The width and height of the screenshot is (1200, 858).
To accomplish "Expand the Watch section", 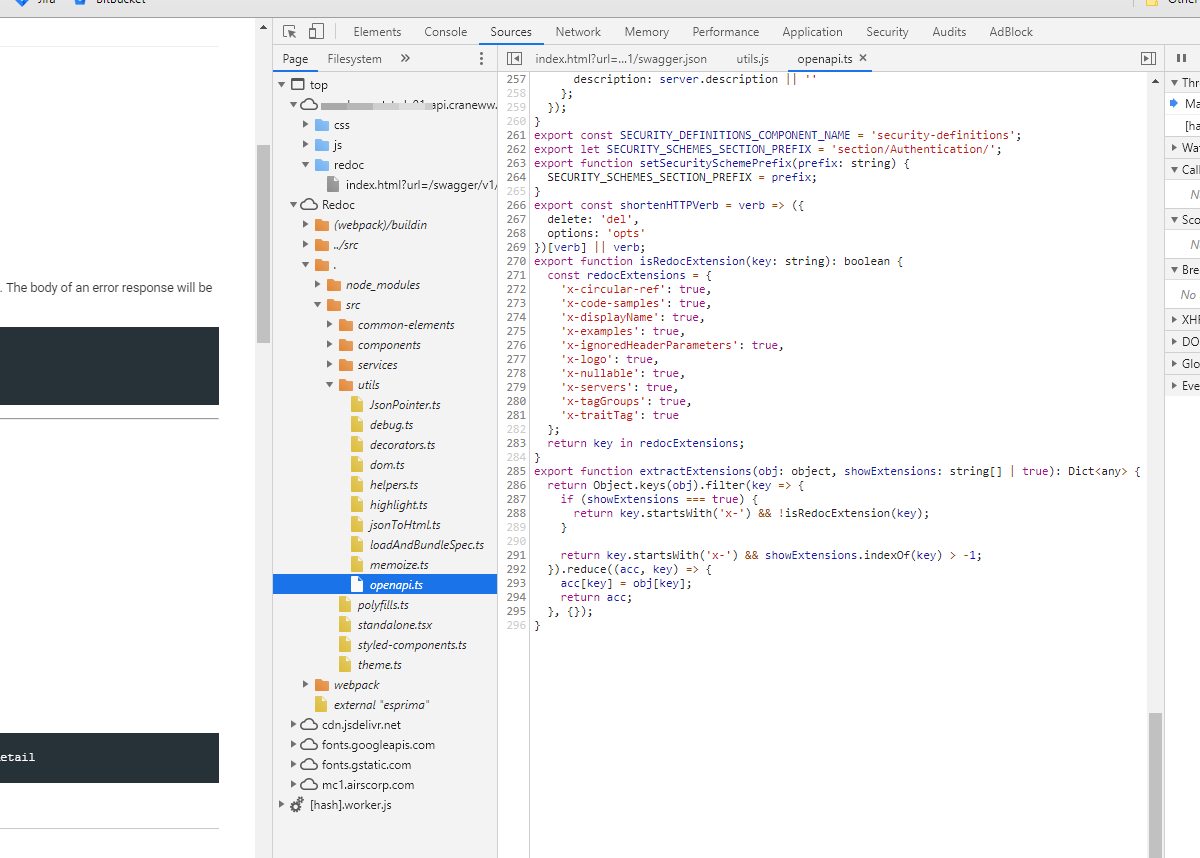I will point(1174,146).
